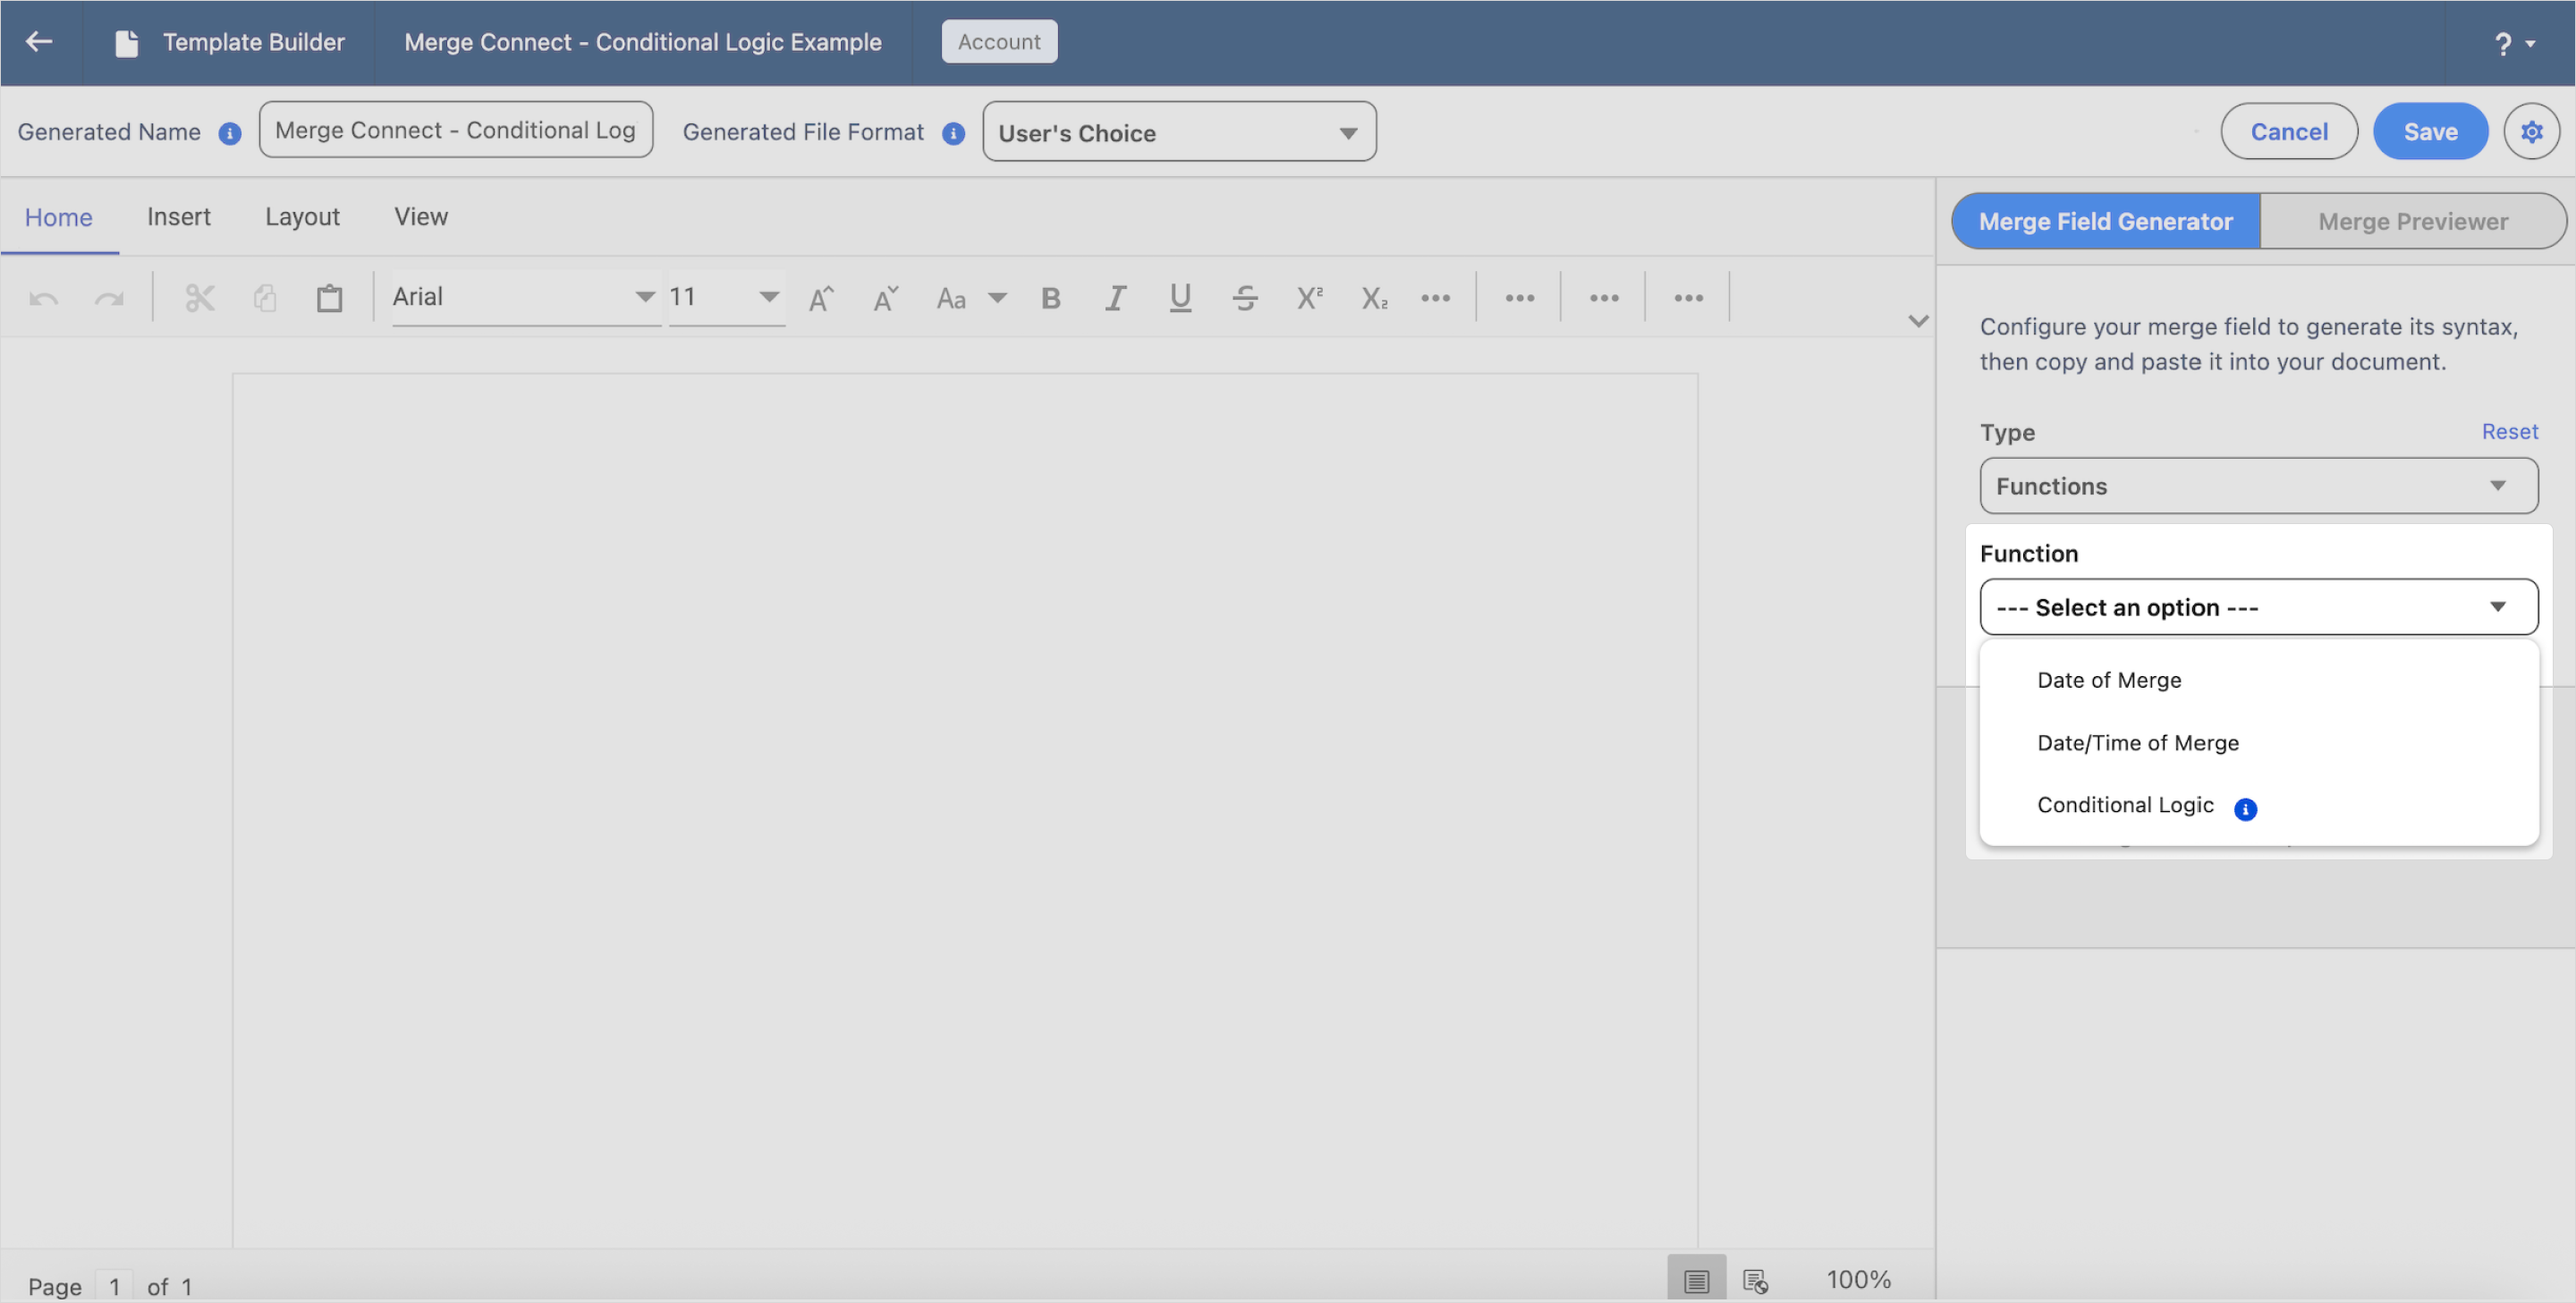2576x1303 pixels.
Task: Open the settings gear button
Action: point(2531,131)
